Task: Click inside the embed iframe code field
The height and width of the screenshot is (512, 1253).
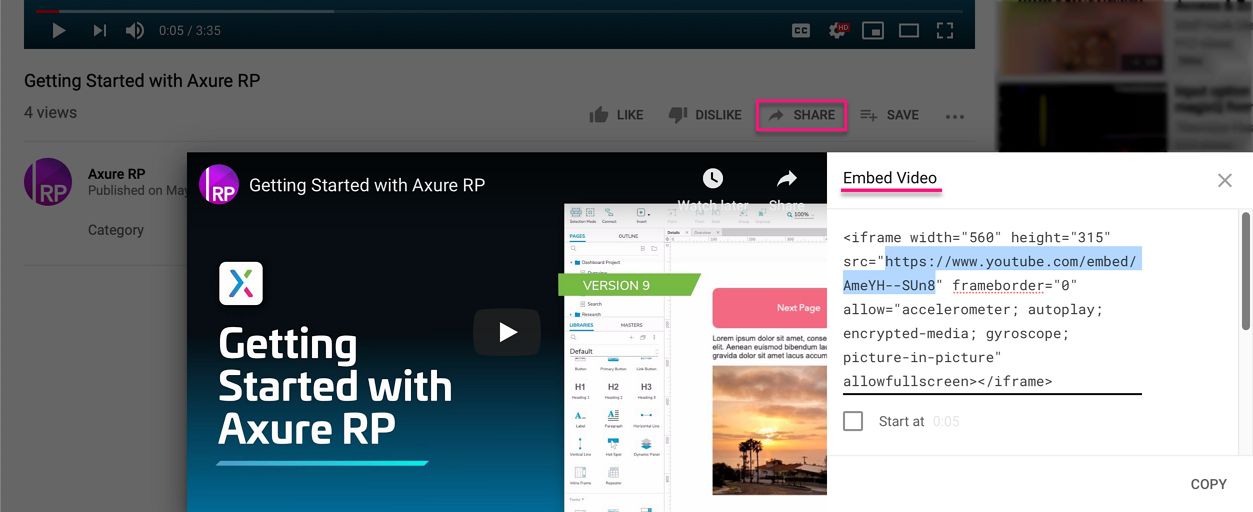Action: point(990,310)
